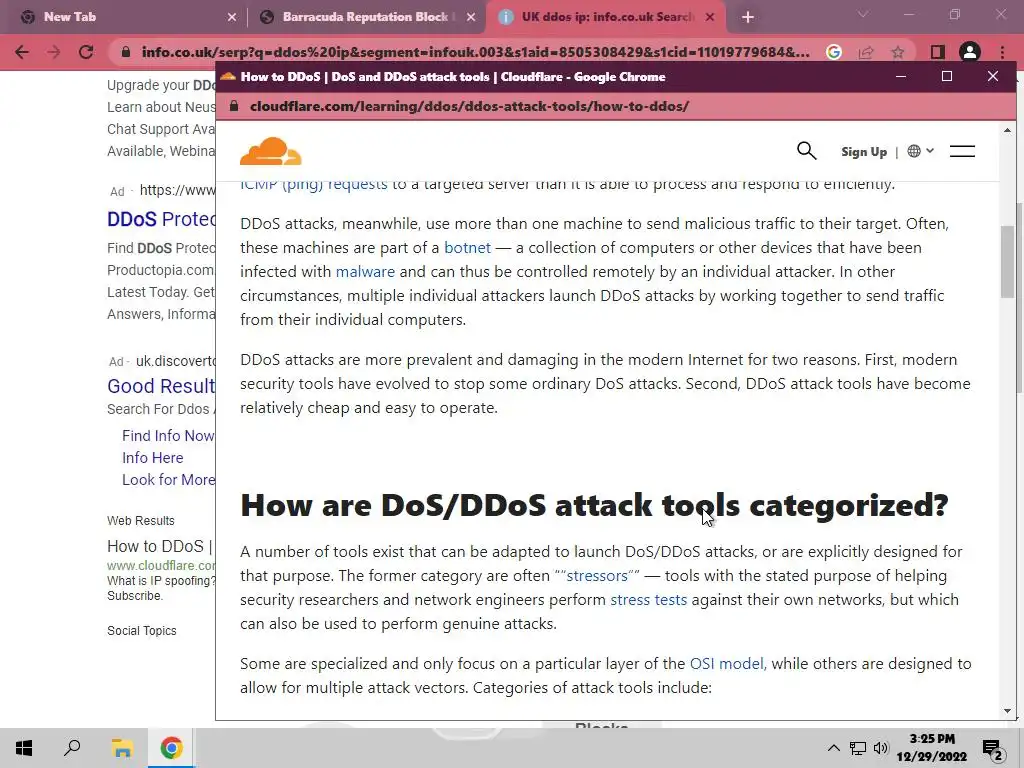Click the Info Here link

(153, 458)
